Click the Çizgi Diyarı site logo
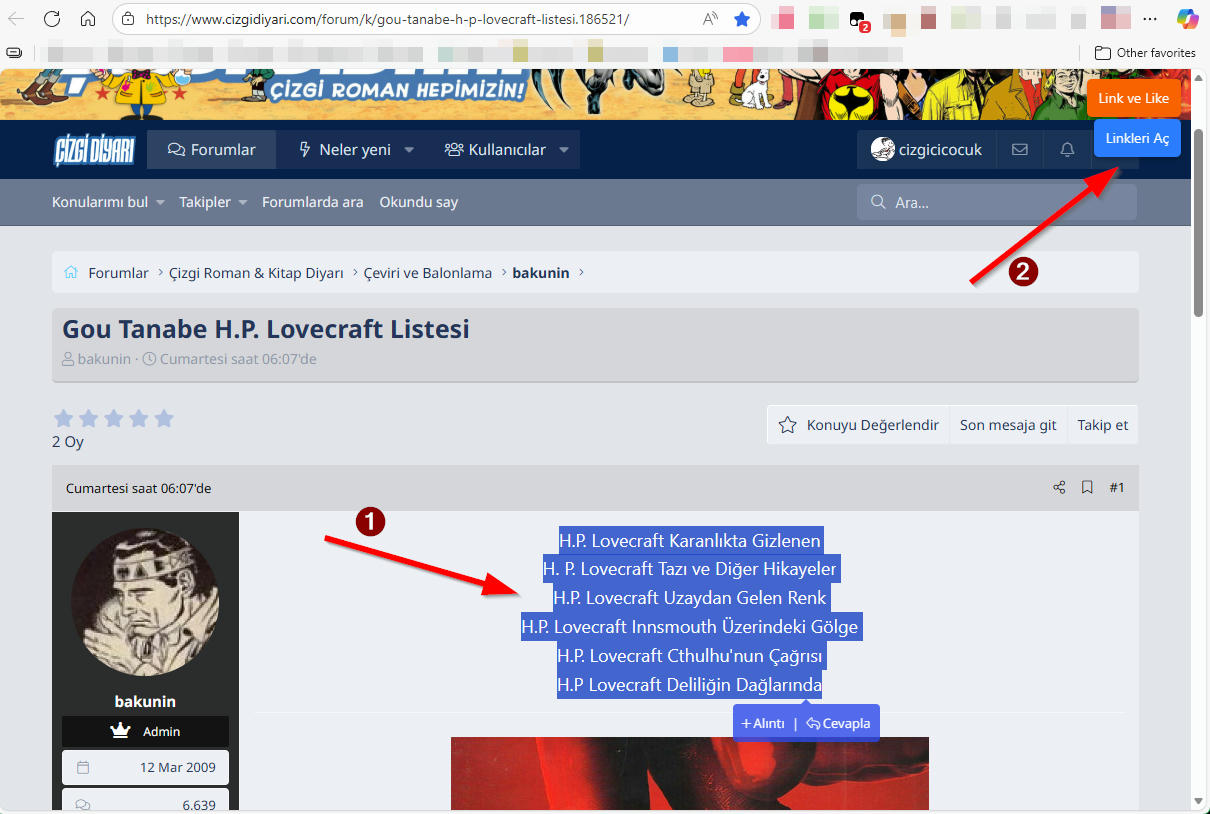 pos(94,150)
